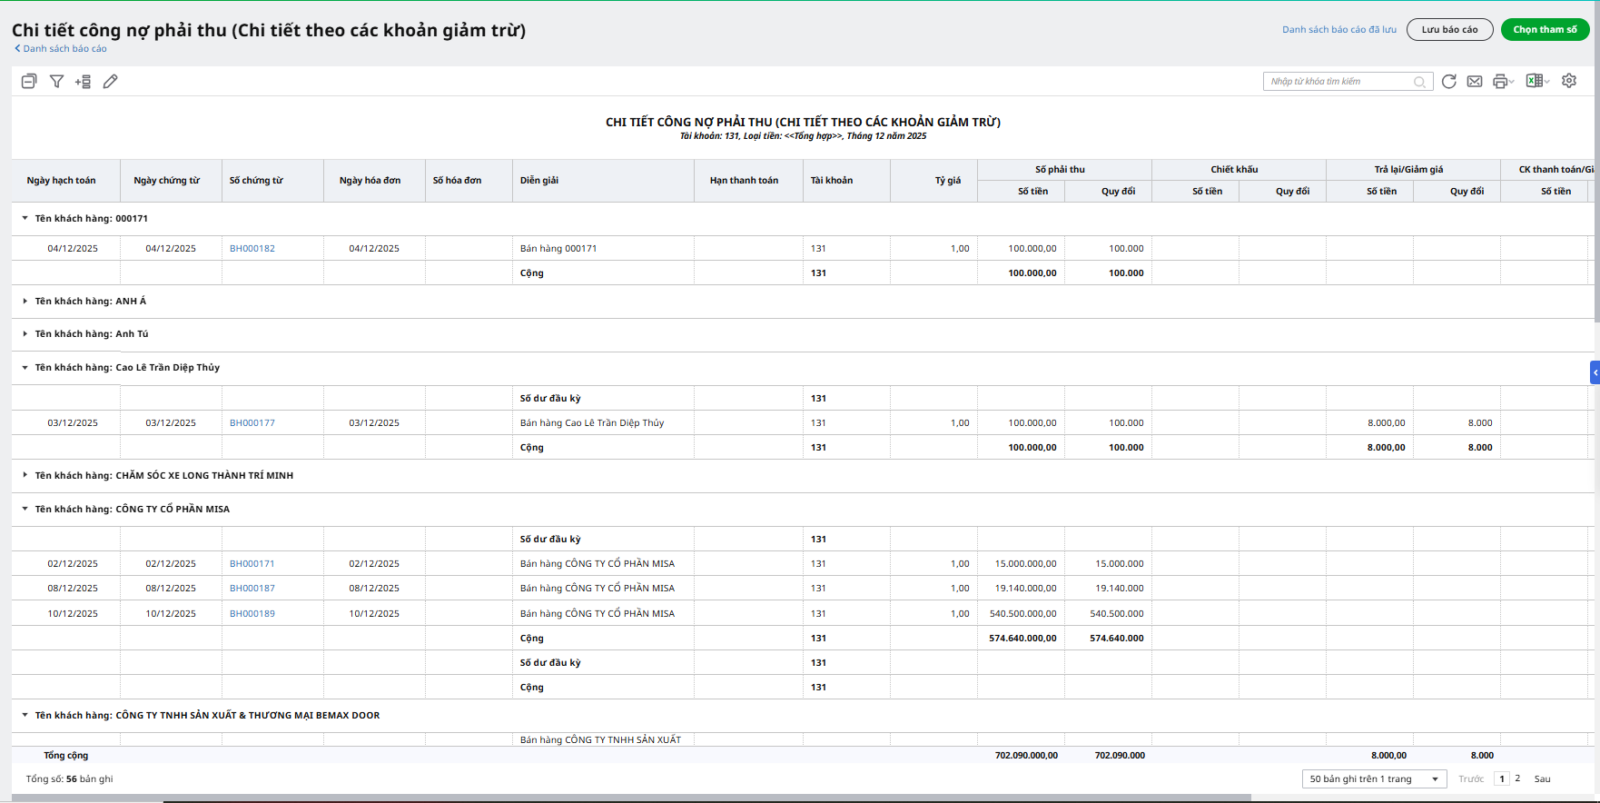Collapse customer group CÔNG TY CỔ PHẦN MISA

click(25, 509)
